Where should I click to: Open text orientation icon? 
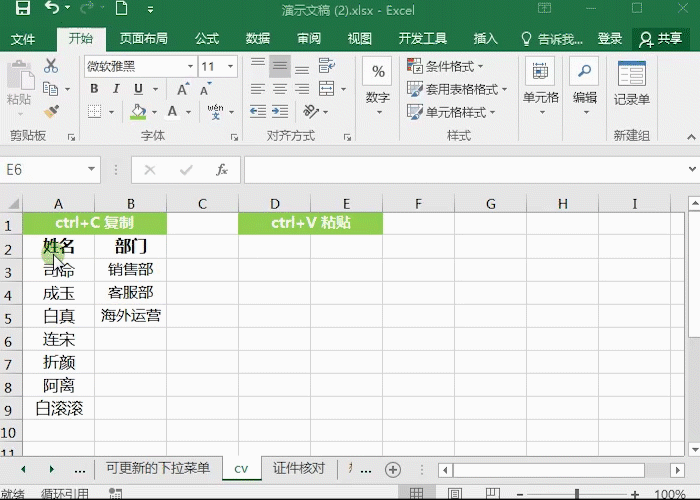(x=311, y=112)
